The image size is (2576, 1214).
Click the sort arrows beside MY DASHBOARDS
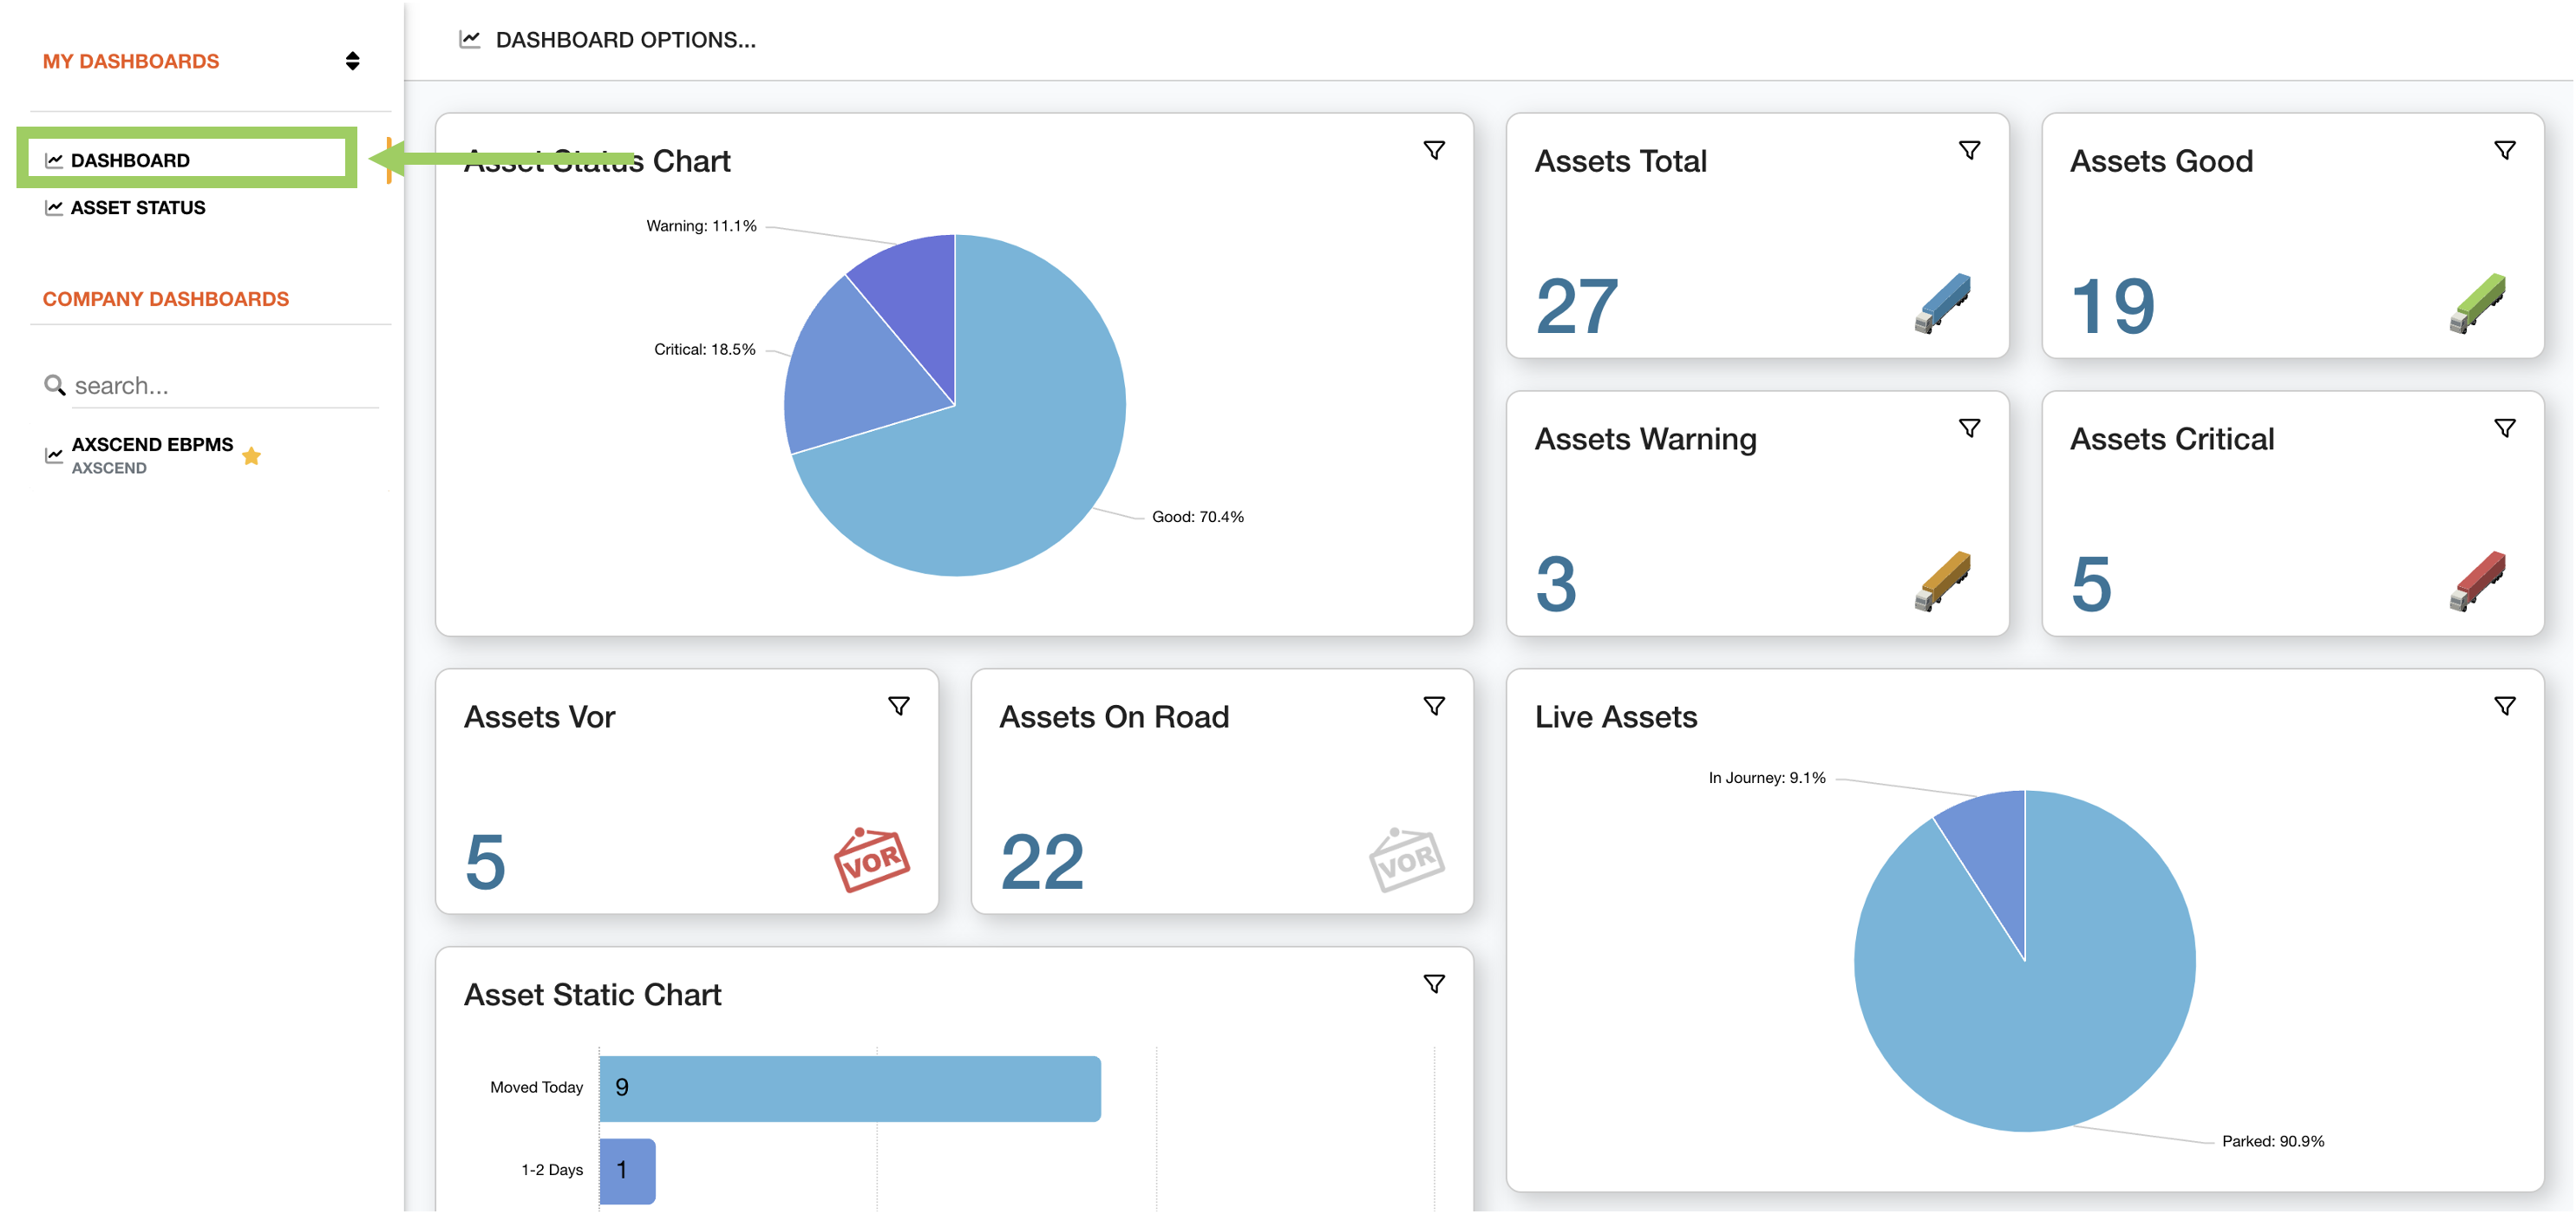[x=352, y=59]
